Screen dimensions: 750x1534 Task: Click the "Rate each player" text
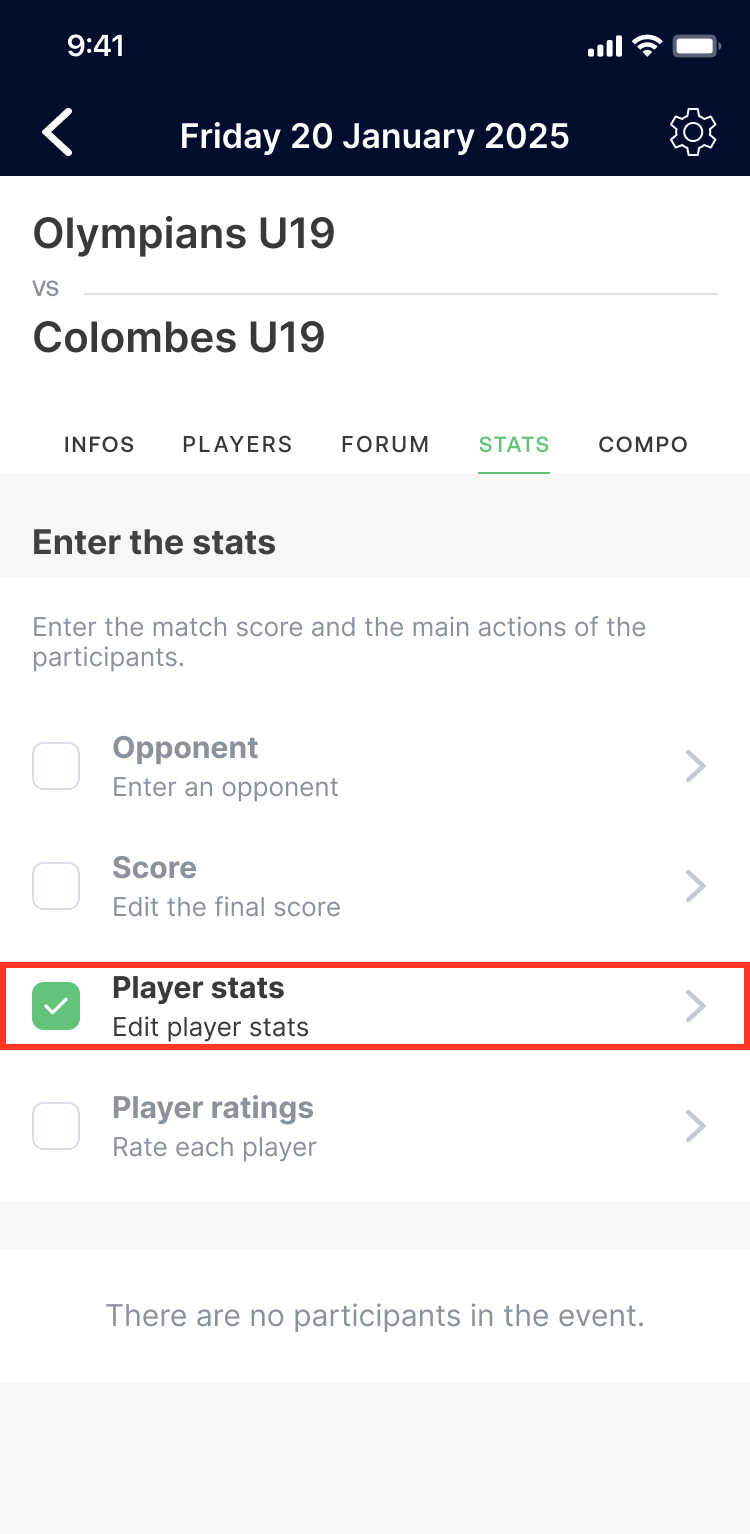click(x=214, y=1147)
